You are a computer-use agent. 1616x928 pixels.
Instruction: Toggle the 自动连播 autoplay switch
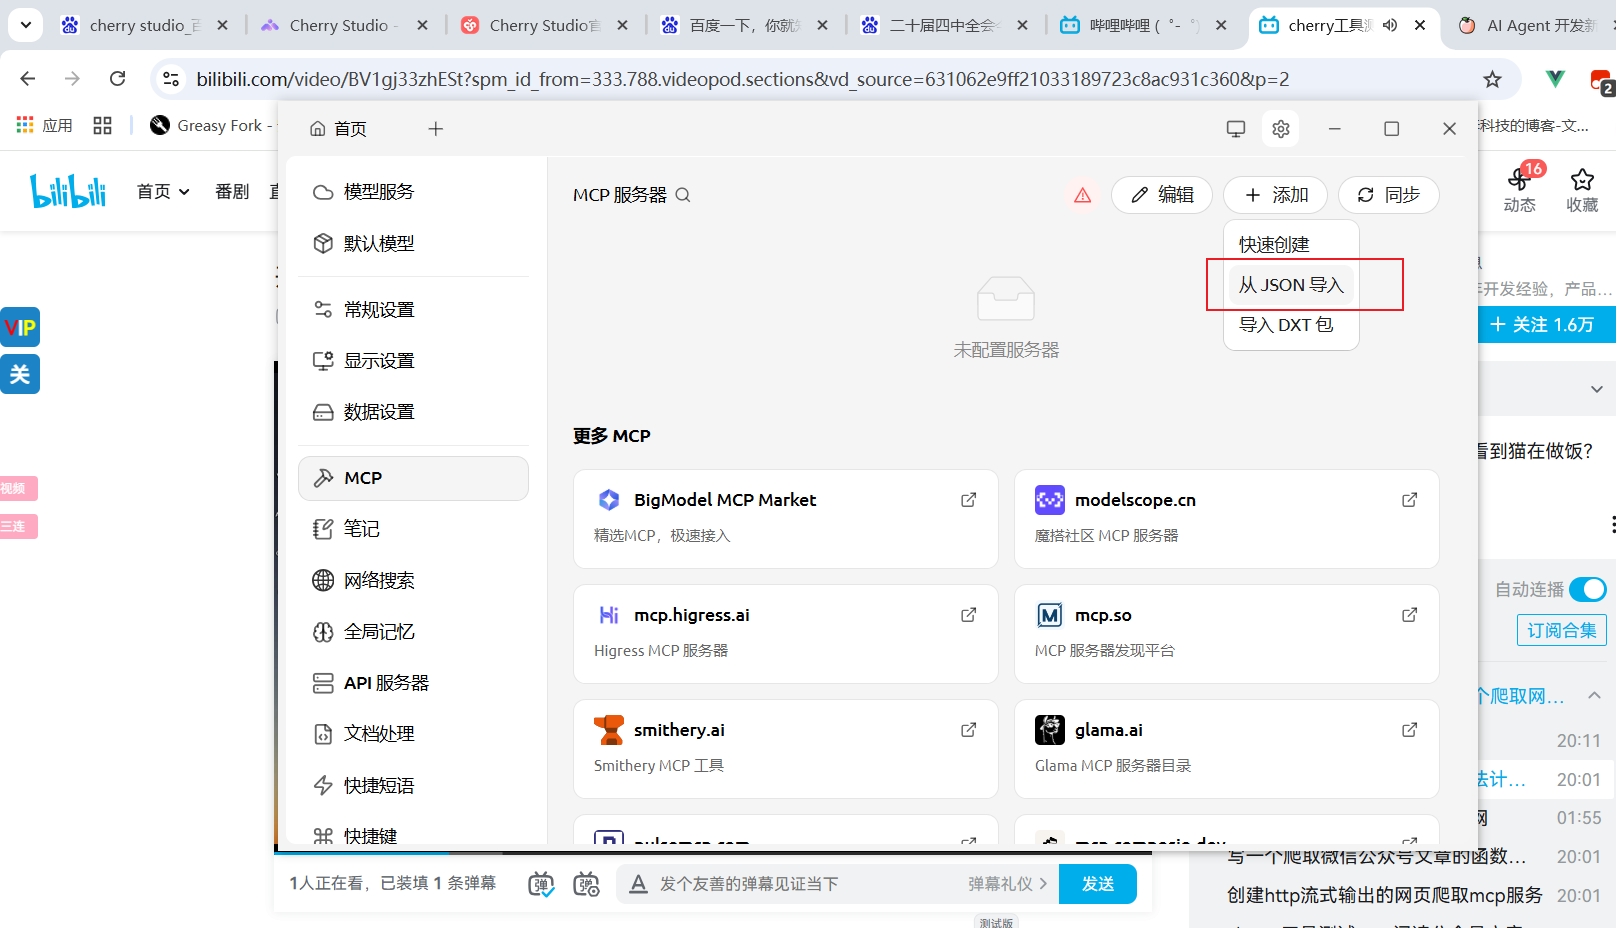[x=1587, y=589]
